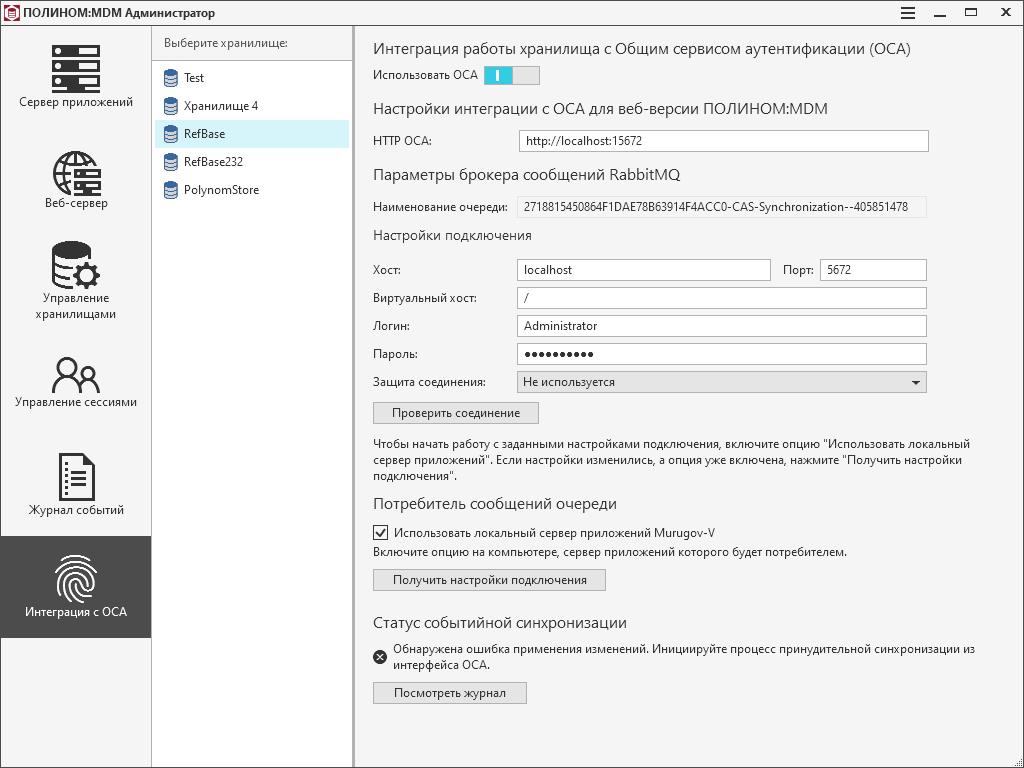This screenshot has height=768, width=1024.
Task: Click the Порт input field
Action: [x=872, y=270]
